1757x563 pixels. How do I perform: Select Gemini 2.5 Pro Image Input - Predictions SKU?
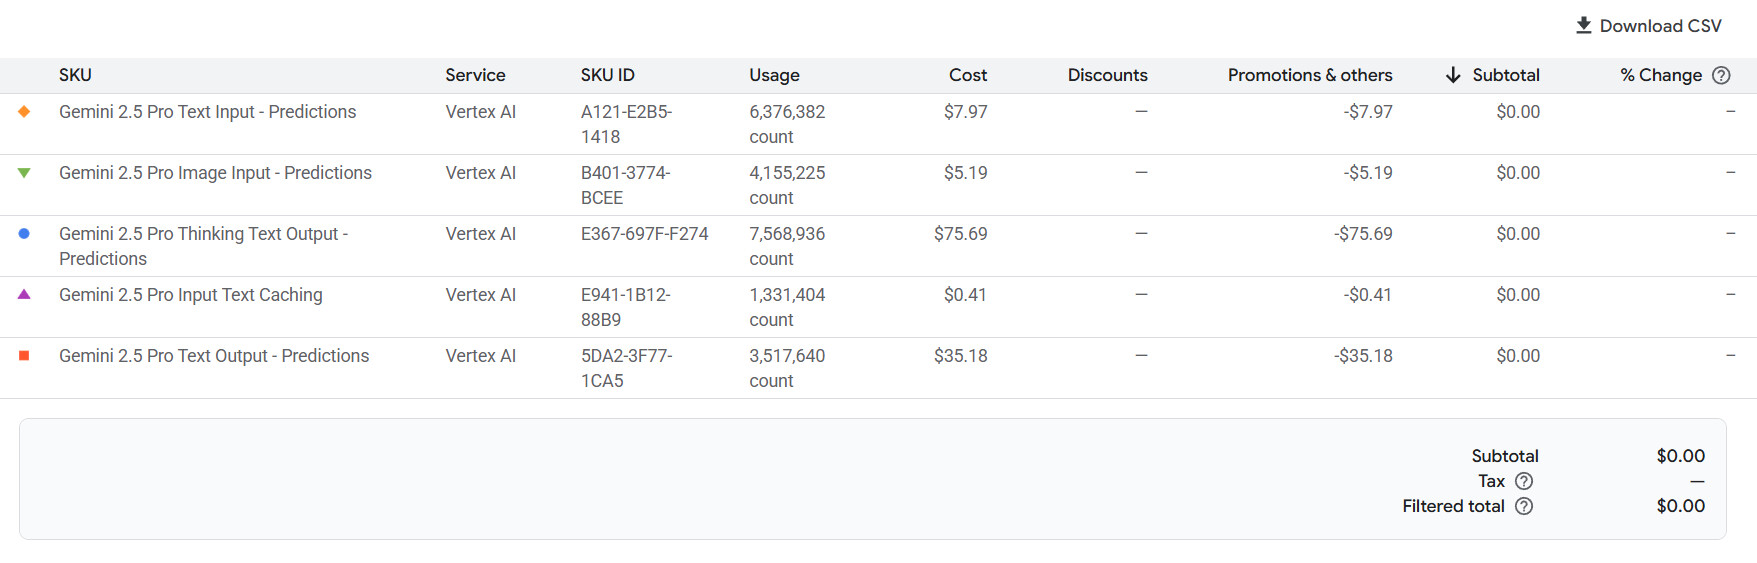(215, 173)
